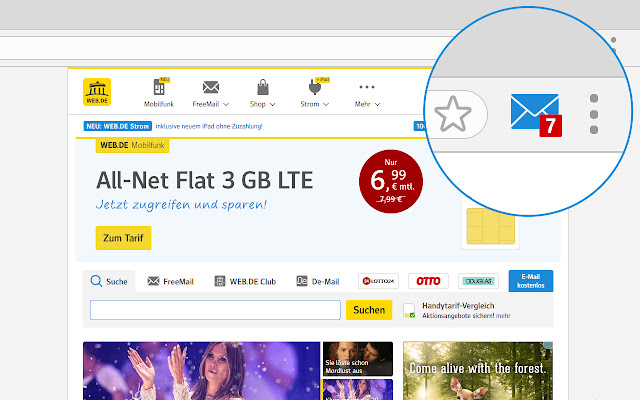640x400 pixels.
Task: Switch to the De-Mail tab label
Action: coord(325,282)
